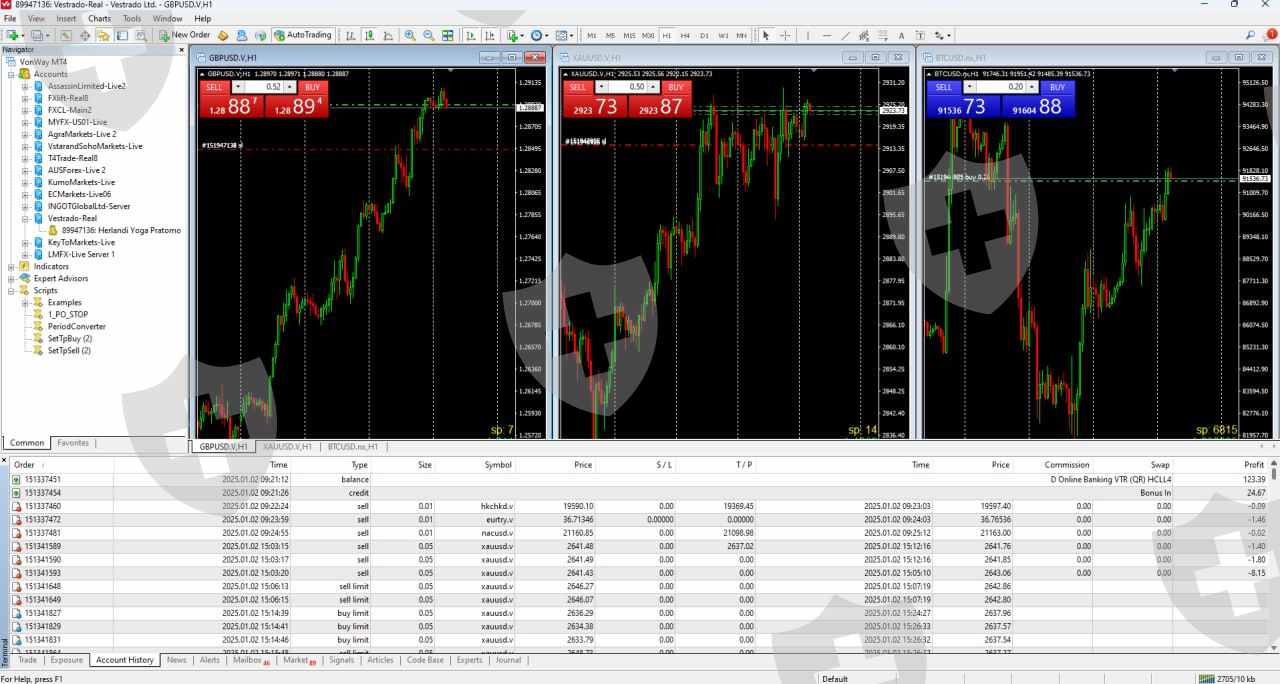Select the crosshair tool
This screenshot has height=684, width=1280.
tap(785, 35)
